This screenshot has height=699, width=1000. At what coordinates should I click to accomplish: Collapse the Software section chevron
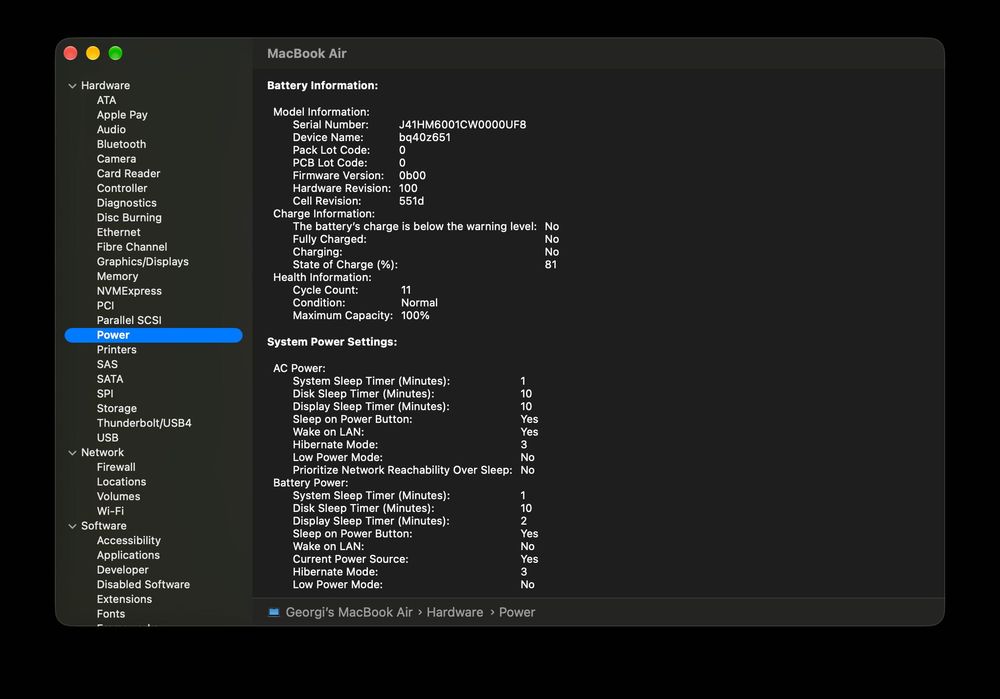pos(72,526)
